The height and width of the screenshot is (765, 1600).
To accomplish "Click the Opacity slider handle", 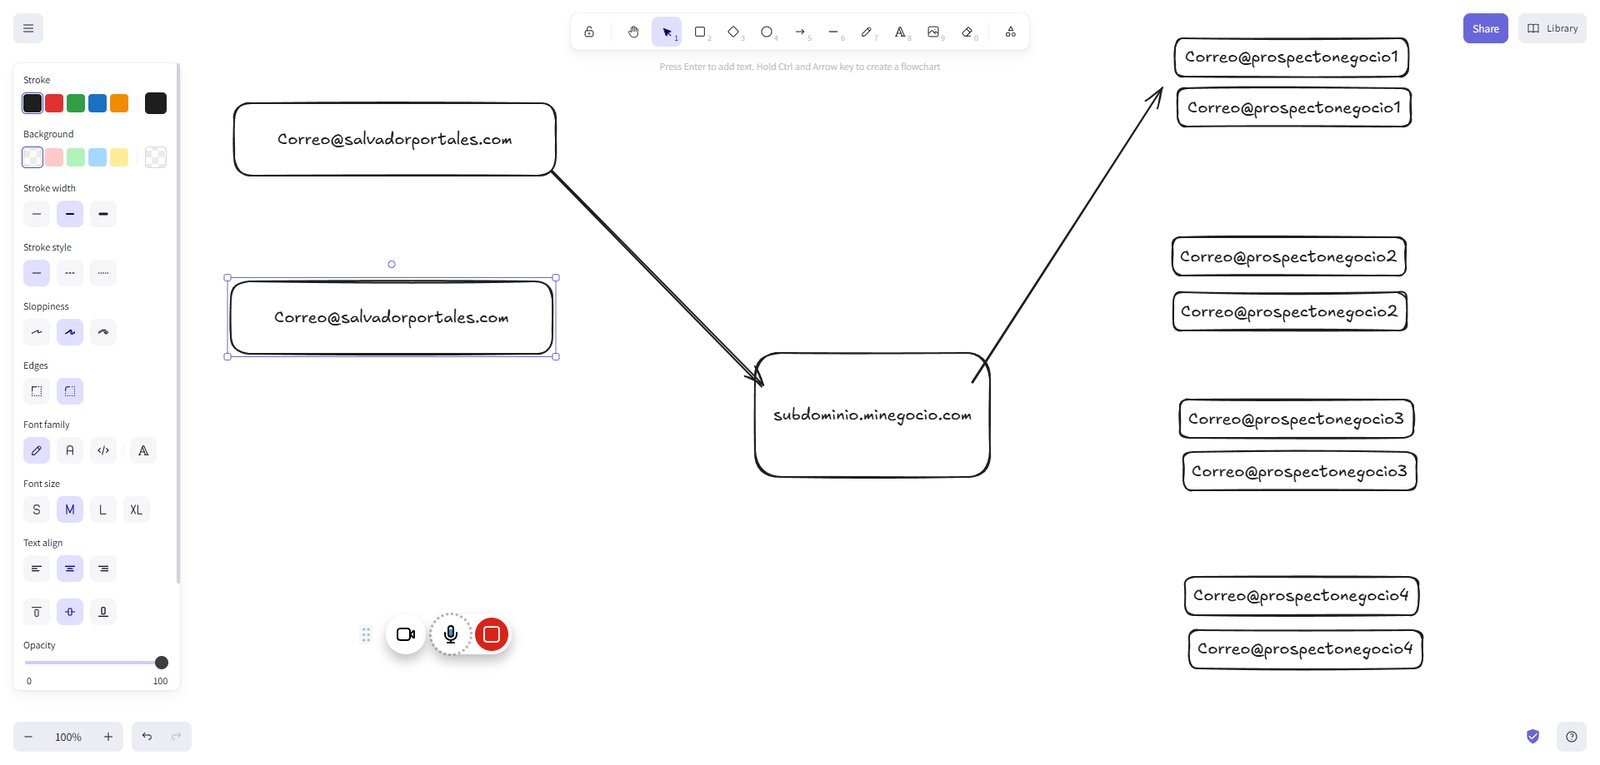I will 162,662.
